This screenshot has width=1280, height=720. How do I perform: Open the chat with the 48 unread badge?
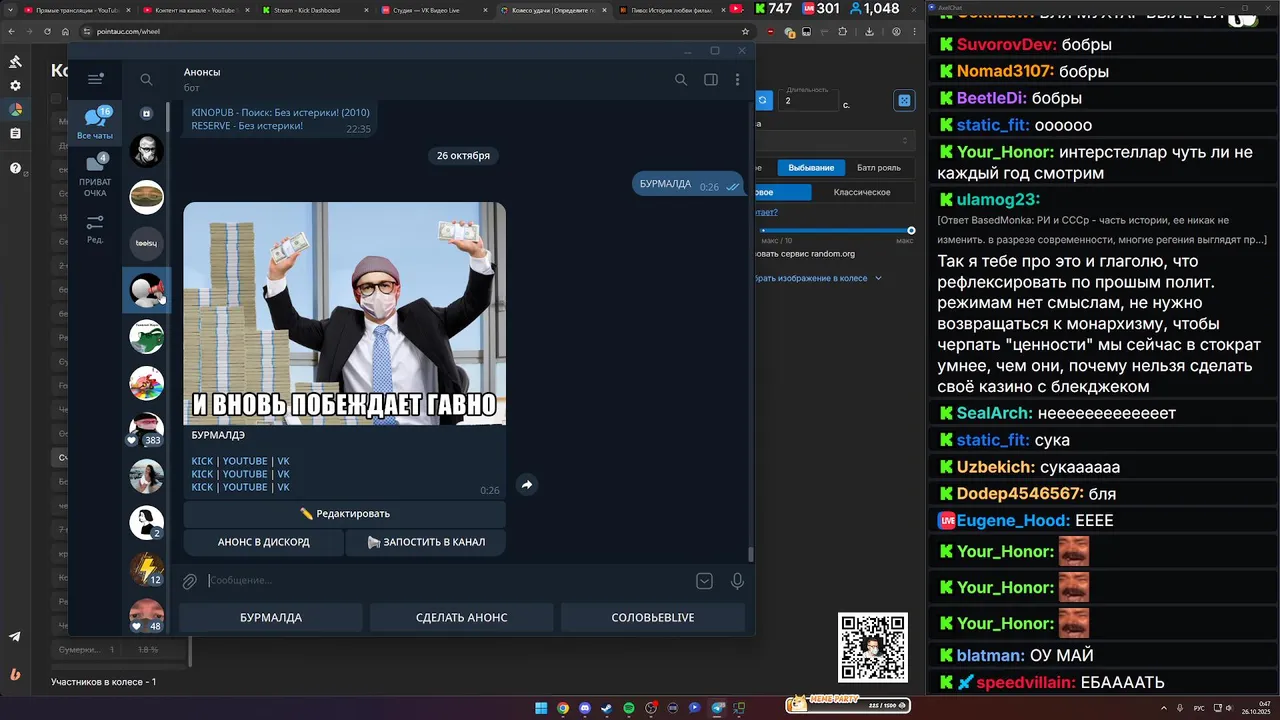pyautogui.click(x=146, y=615)
